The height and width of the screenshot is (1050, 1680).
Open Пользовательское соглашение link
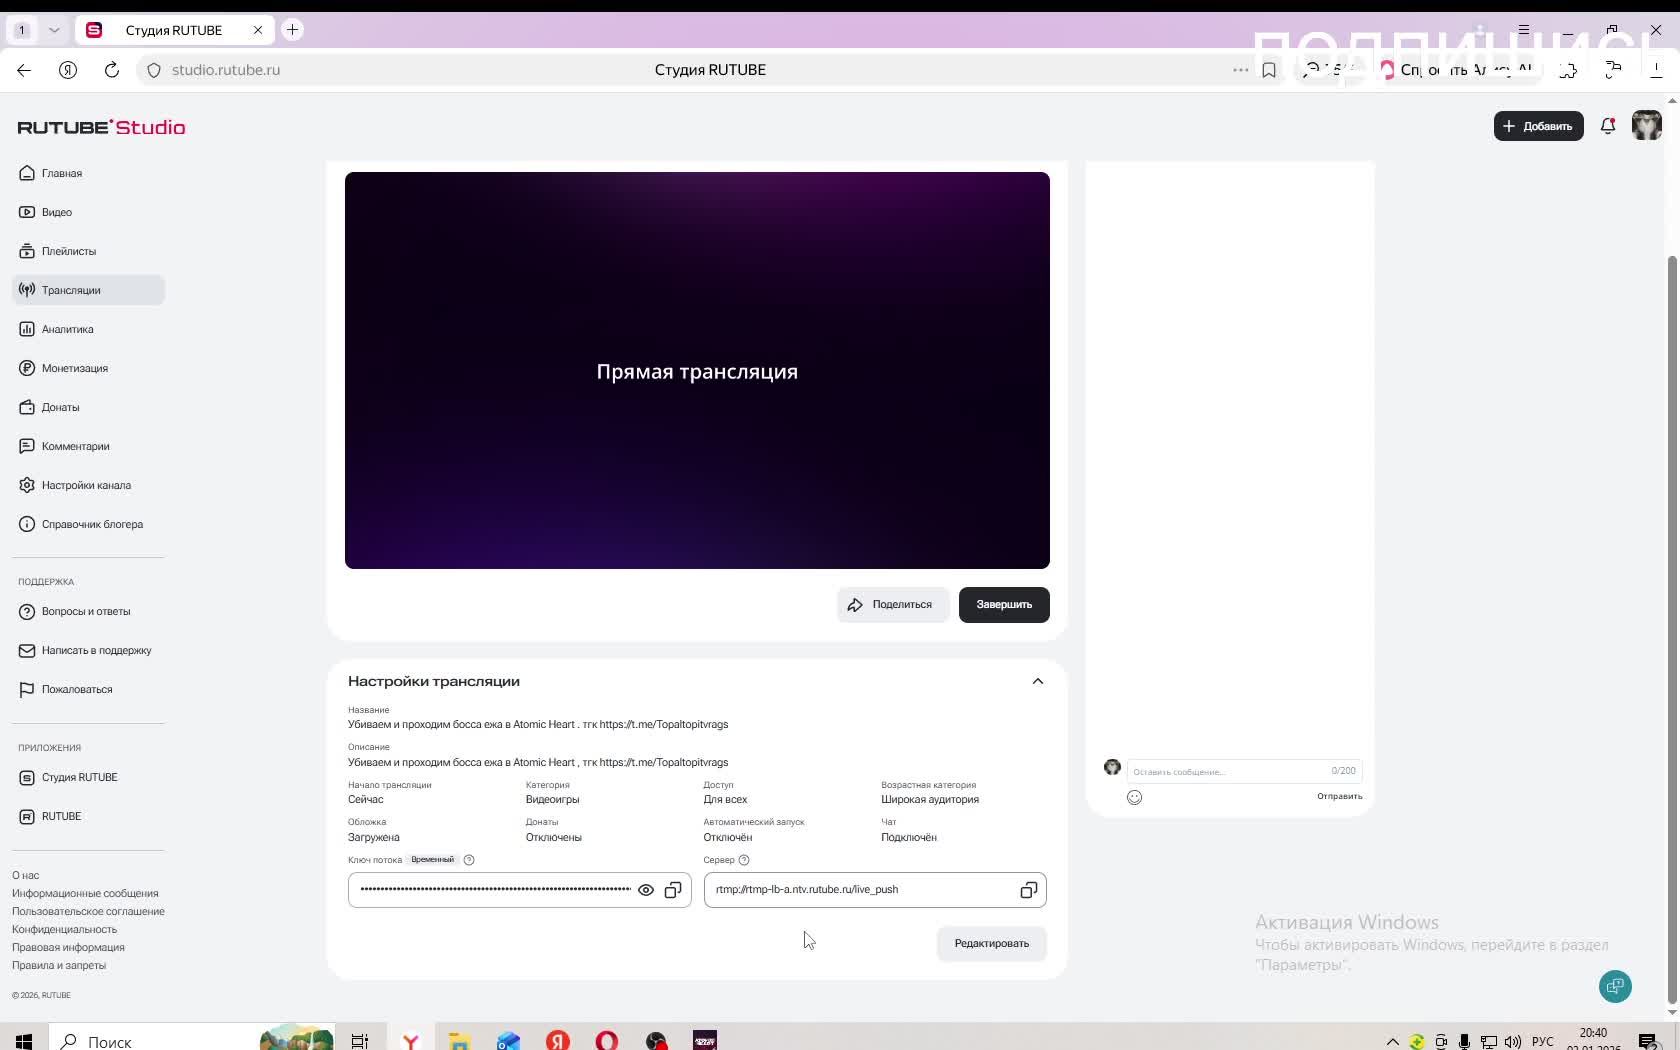click(88, 911)
